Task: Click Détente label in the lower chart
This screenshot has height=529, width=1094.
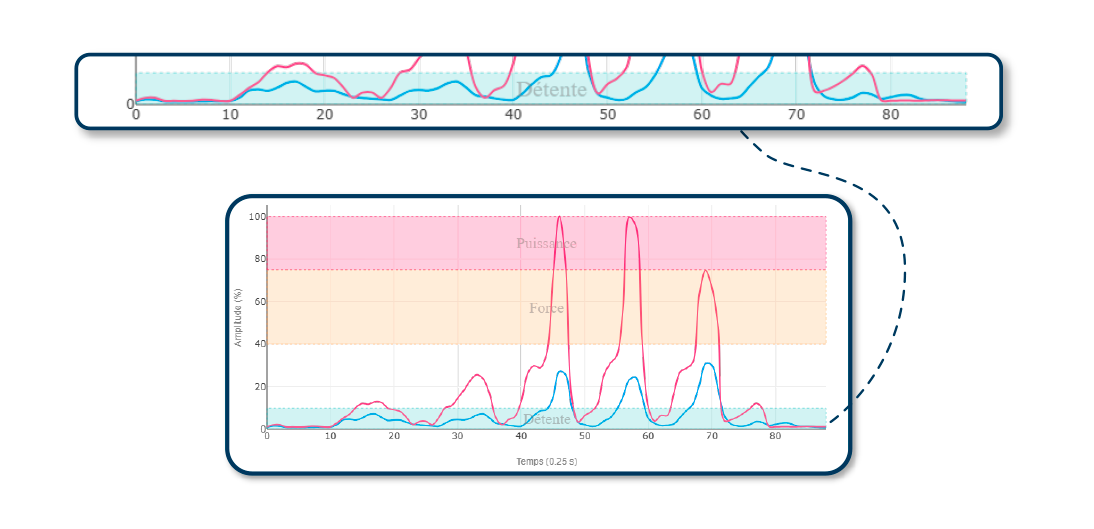Action: (546, 419)
